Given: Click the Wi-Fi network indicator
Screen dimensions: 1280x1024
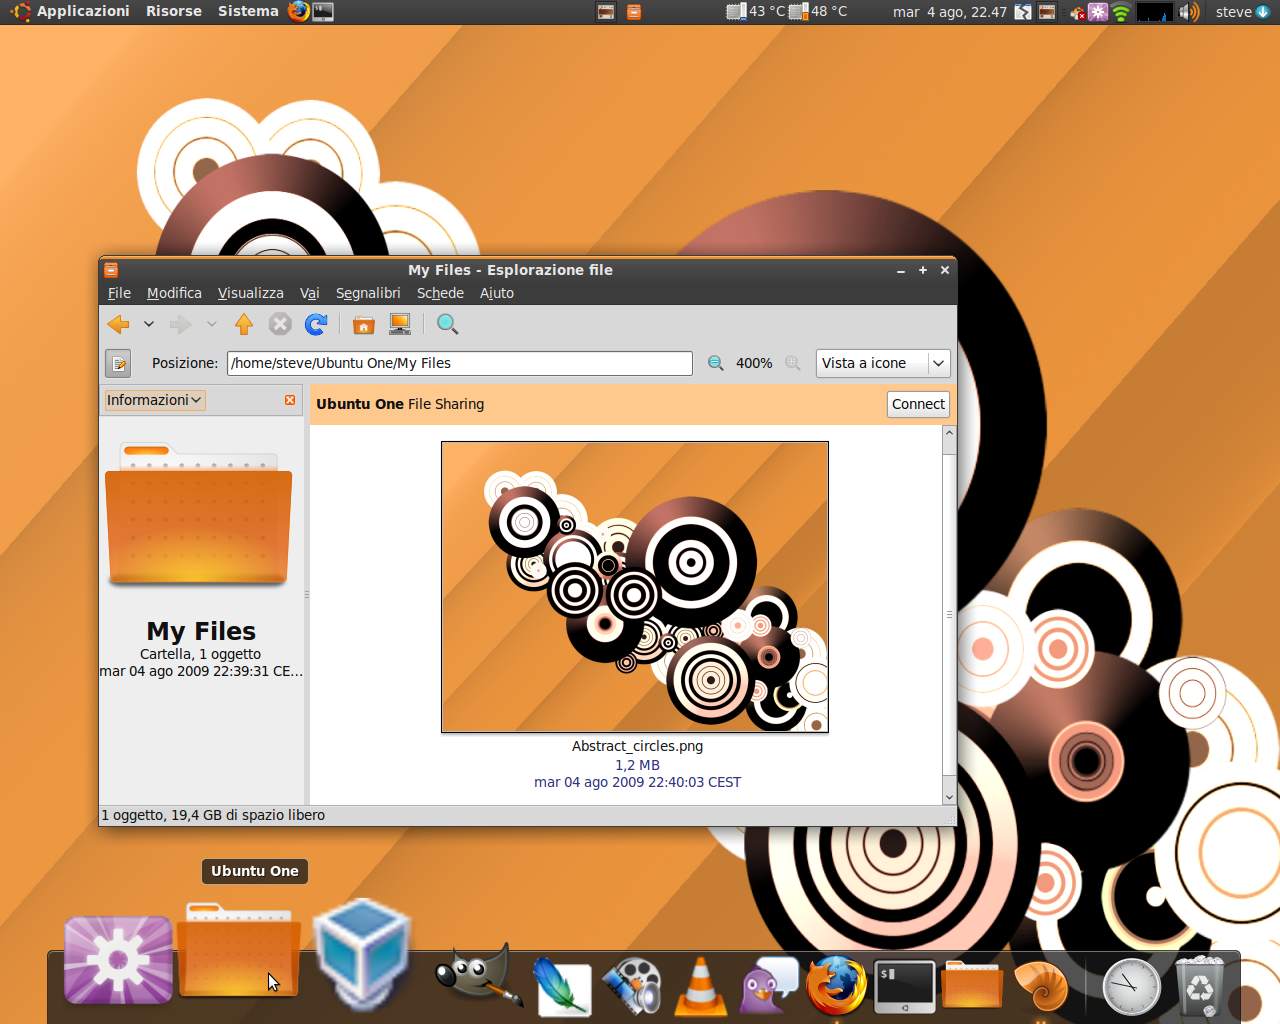Looking at the screenshot, I should (1121, 12).
